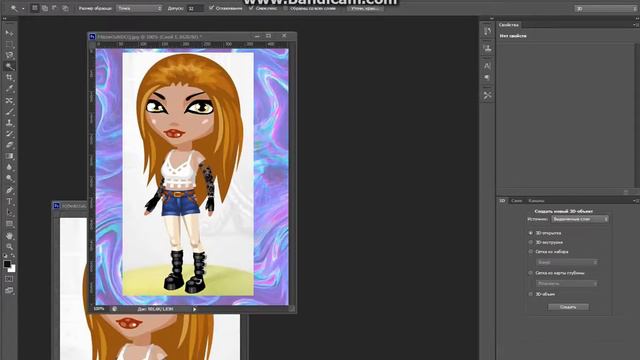Click the 100% zoom field in document status bar
Image resolution: width=640 pixels, height=360 pixels.
(99, 309)
